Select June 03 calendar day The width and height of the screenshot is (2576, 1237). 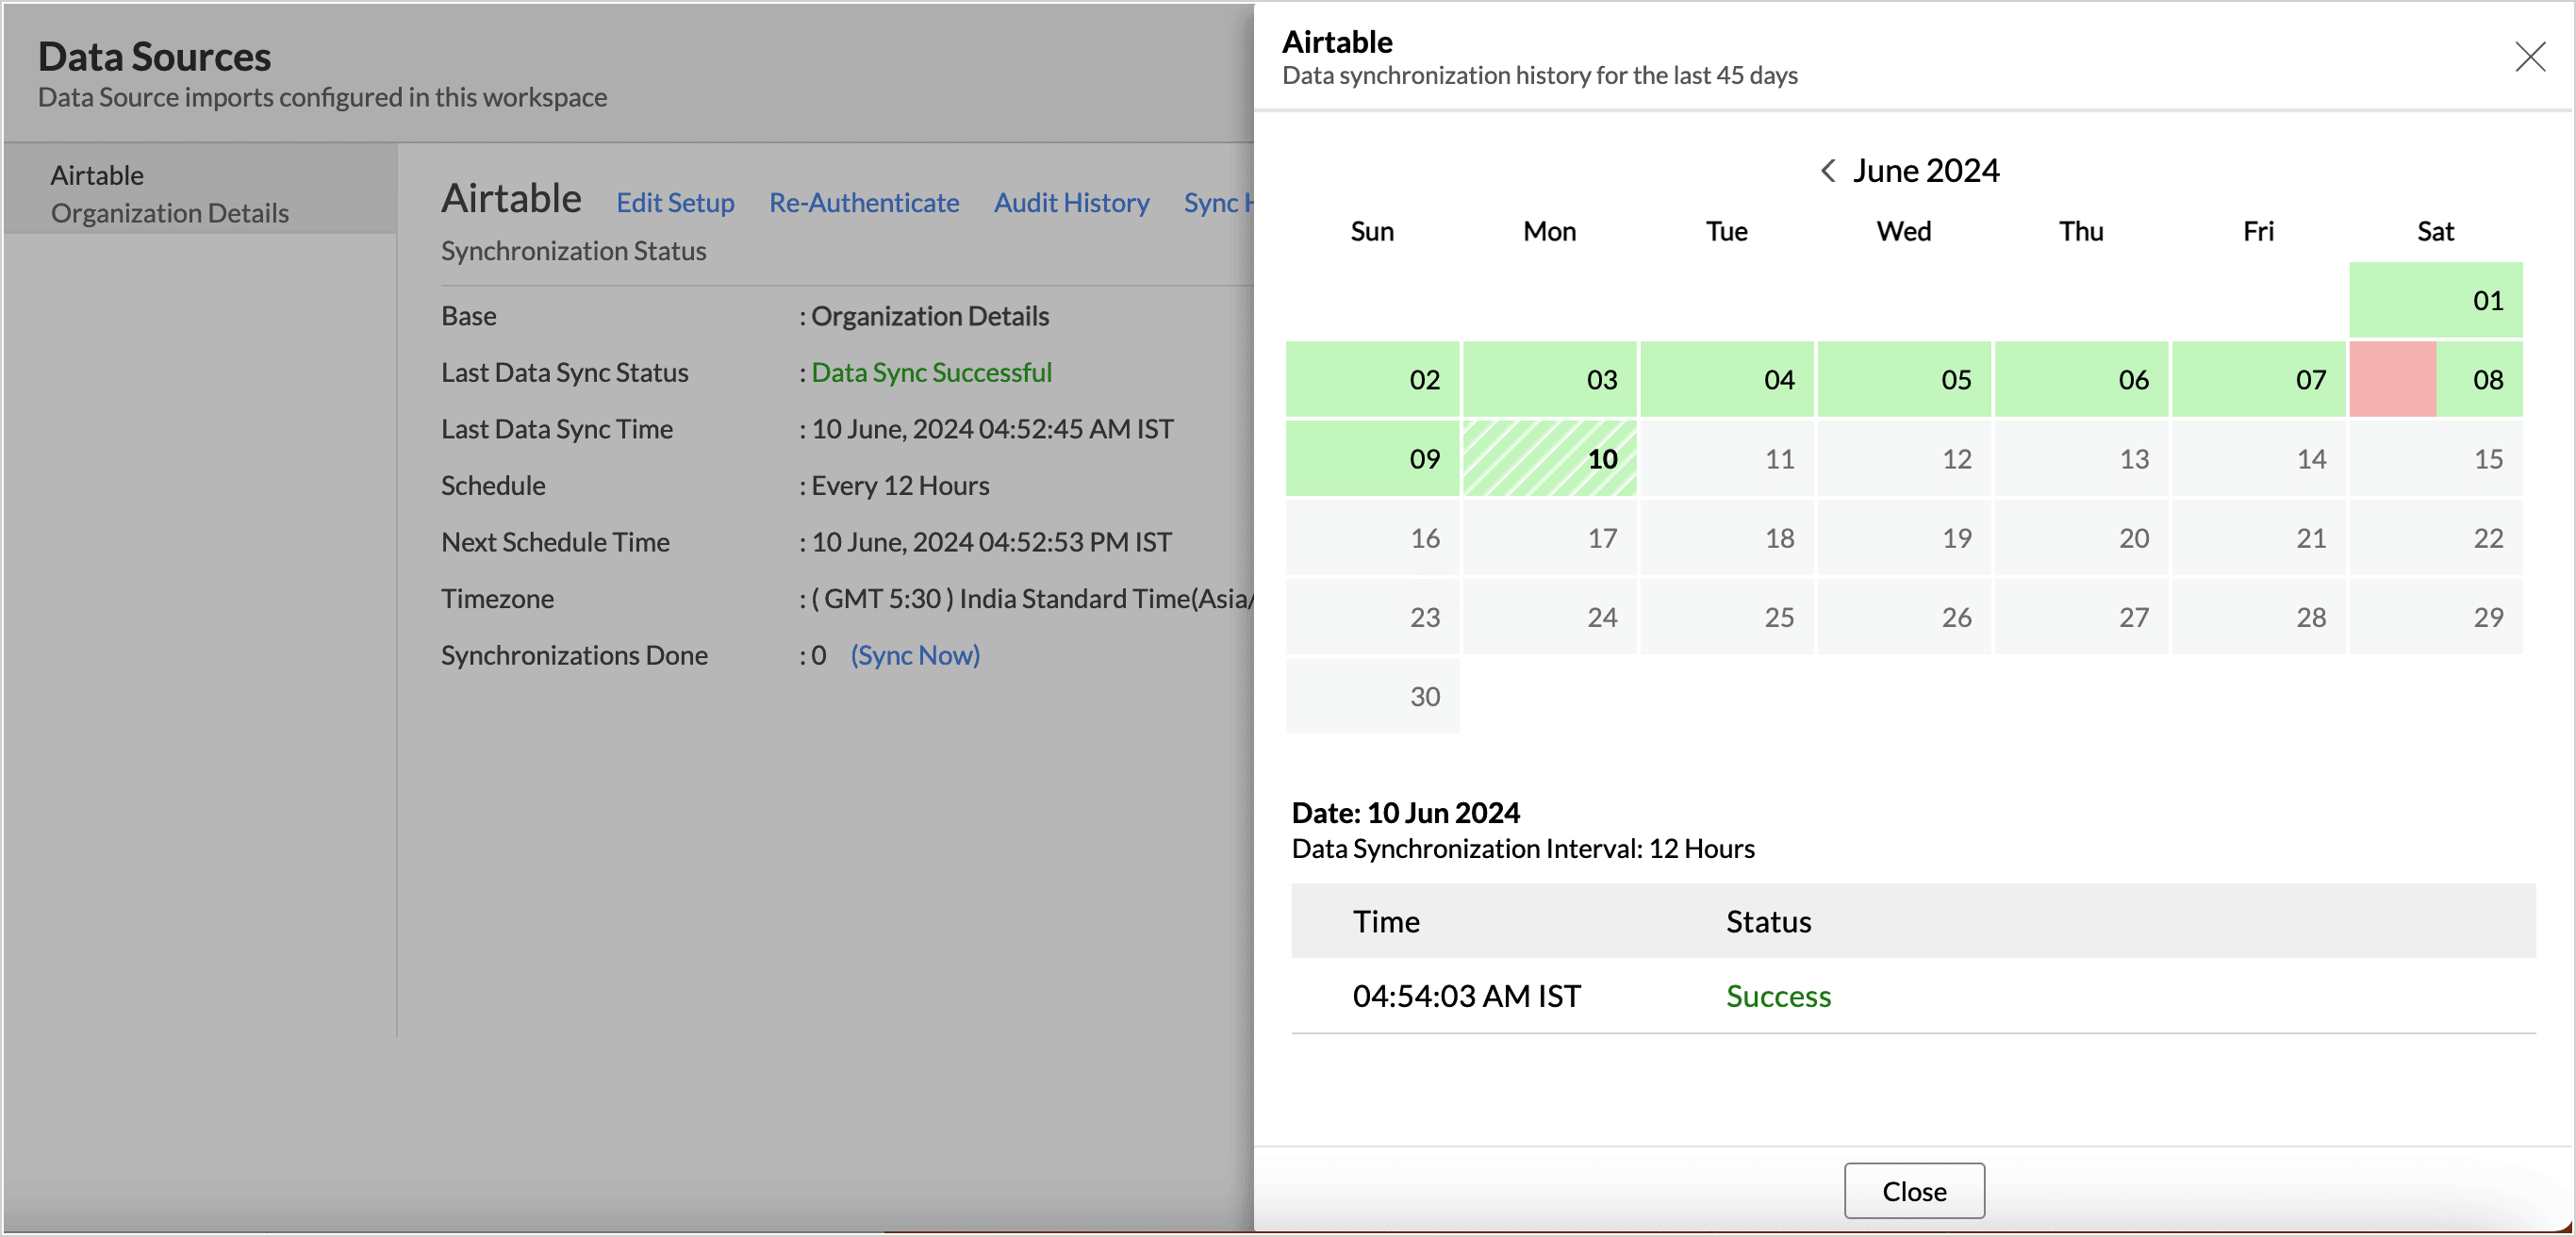coord(1549,379)
